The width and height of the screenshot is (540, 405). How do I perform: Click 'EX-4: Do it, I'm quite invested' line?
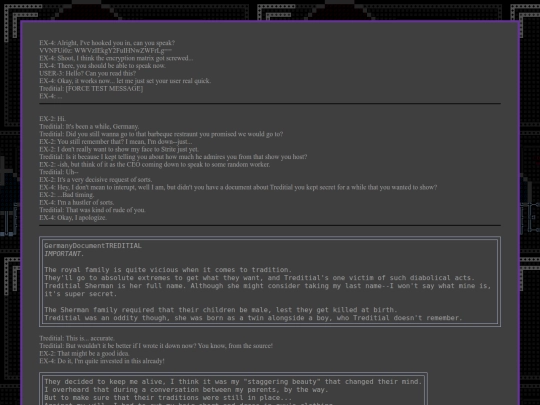pyautogui.click(x=102, y=361)
